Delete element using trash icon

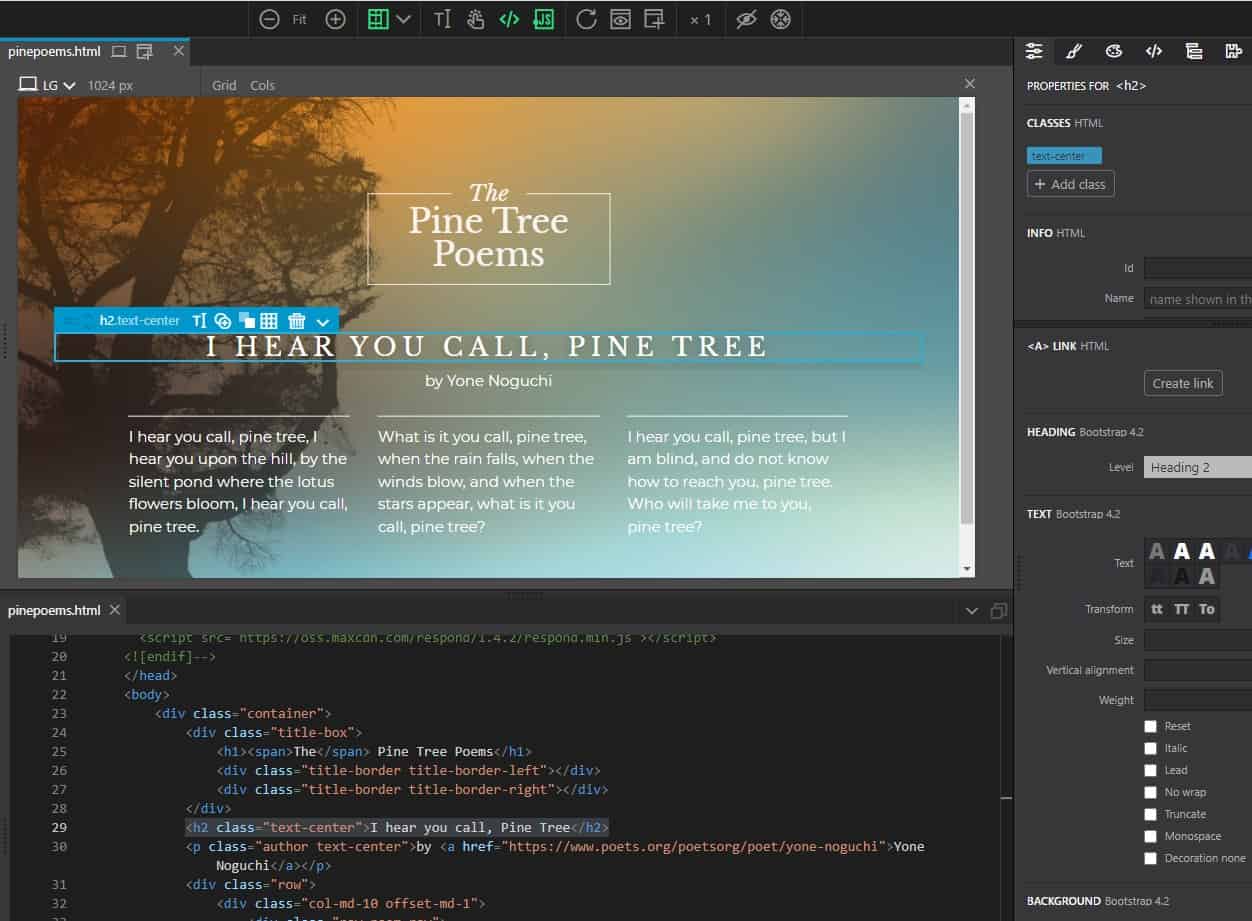297,321
